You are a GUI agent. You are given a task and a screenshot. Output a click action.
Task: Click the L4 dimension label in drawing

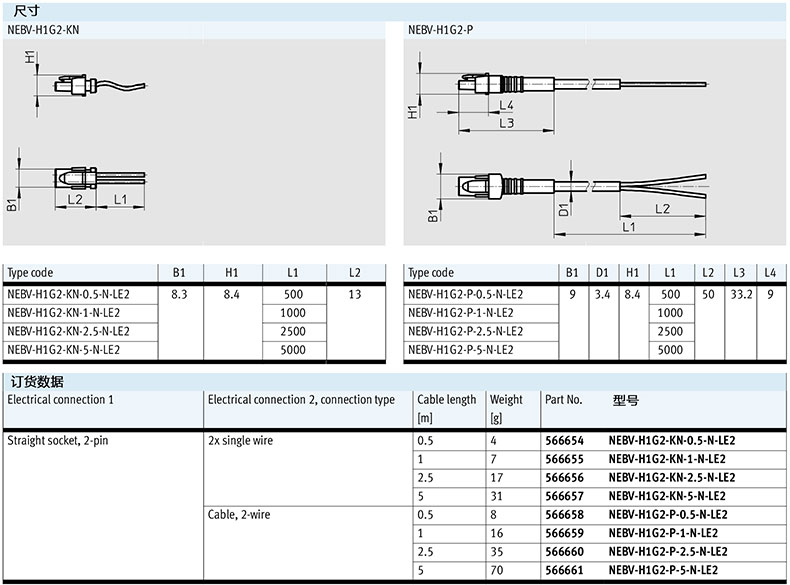tap(506, 105)
